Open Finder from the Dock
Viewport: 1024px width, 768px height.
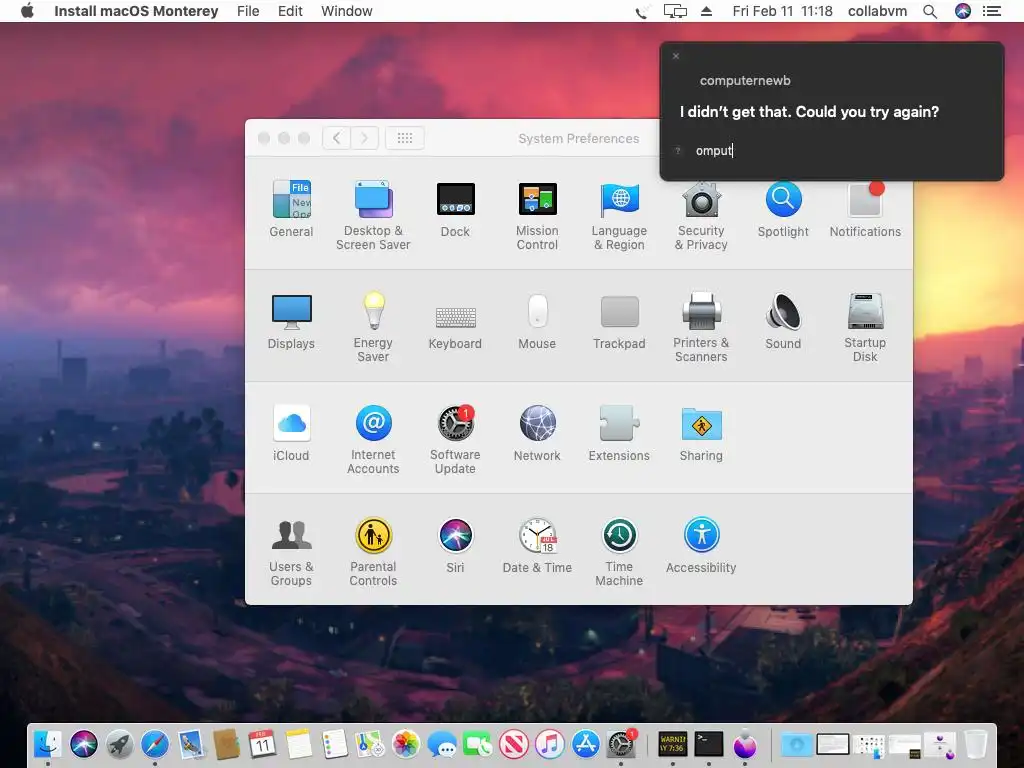48,744
